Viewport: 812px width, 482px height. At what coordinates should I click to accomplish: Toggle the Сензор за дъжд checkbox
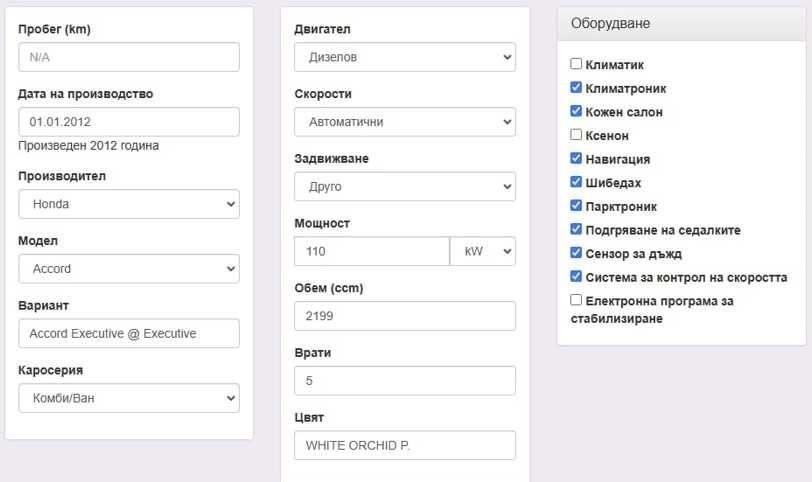pos(576,253)
